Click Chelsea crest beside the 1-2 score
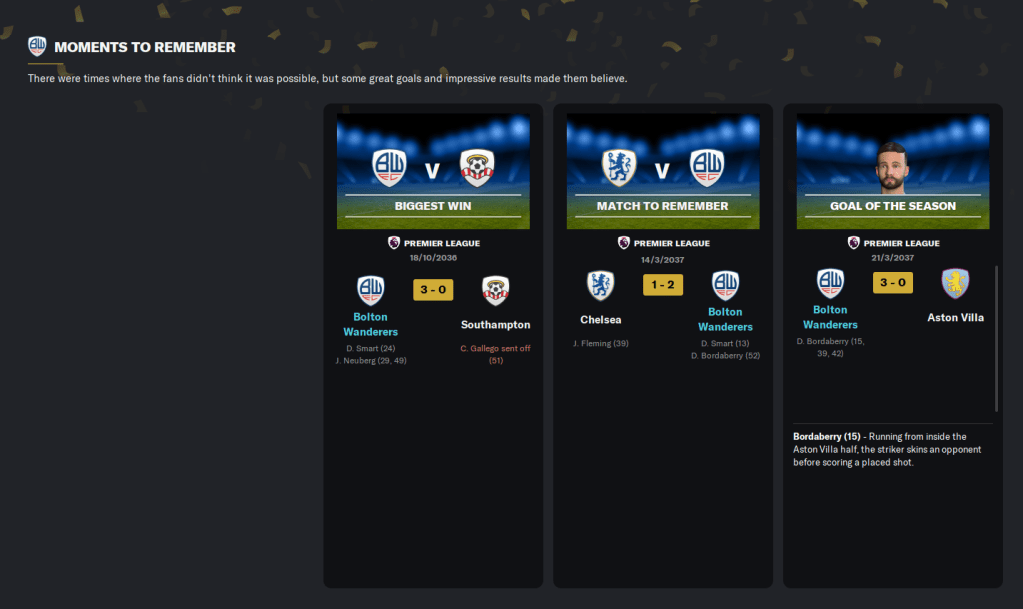The image size is (1023, 609). click(600, 285)
